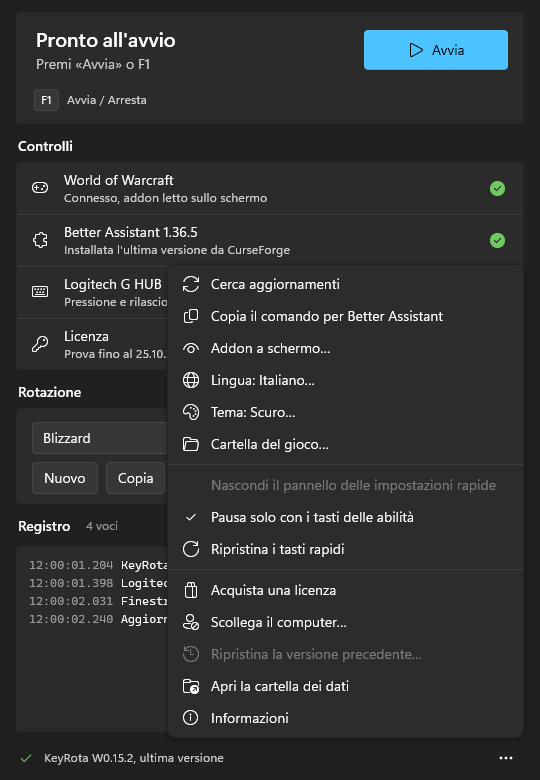
Task: Click the palette icon beside Tema: Scuro
Action: (191, 412)
